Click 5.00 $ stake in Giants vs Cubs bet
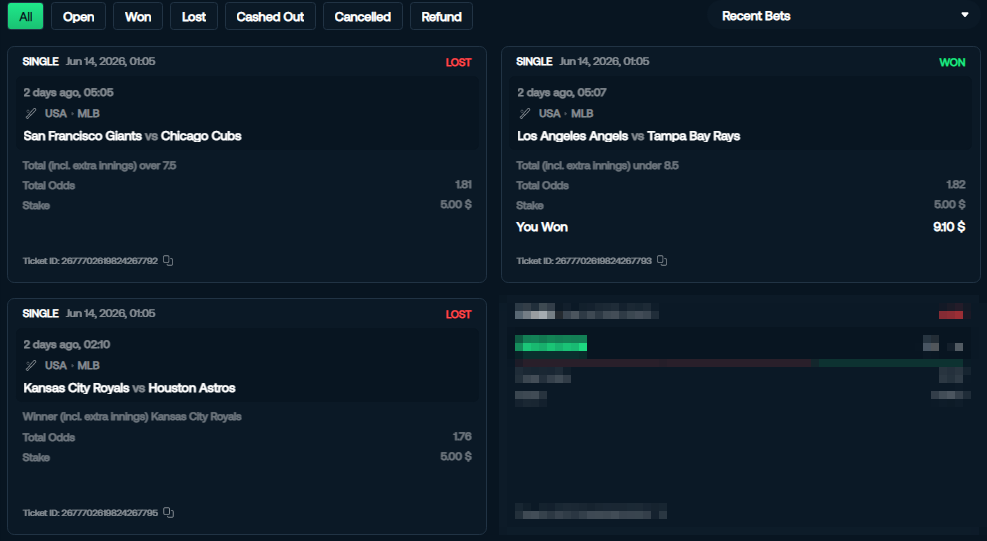 456,205
